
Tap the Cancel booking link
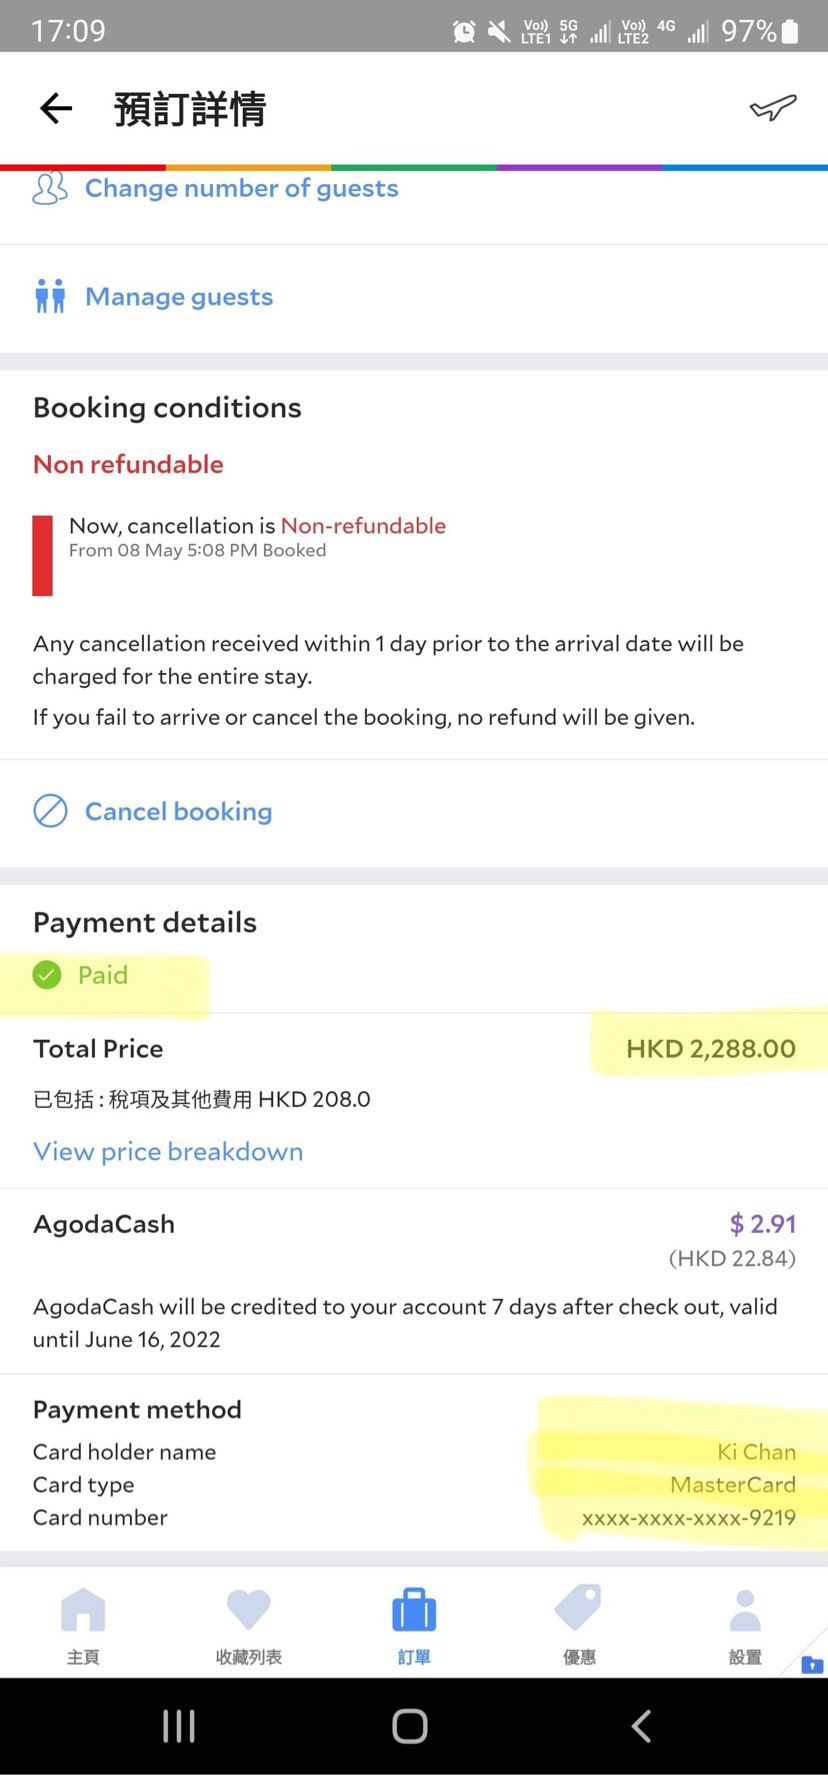click(178, 811)
